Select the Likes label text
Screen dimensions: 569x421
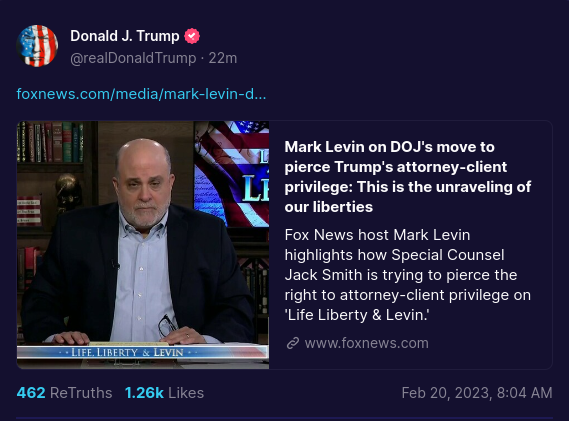[x=186, y=393]
